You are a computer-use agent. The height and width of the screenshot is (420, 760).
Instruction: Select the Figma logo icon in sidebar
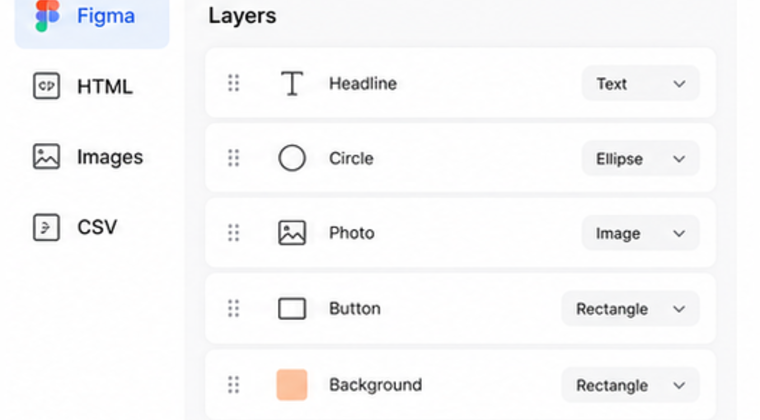47,16
